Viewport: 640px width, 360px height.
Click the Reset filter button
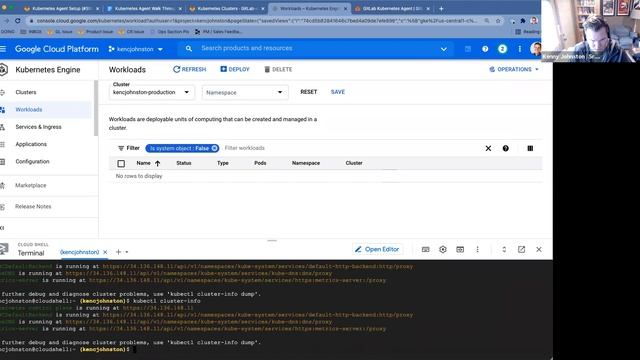coord(309,92)
